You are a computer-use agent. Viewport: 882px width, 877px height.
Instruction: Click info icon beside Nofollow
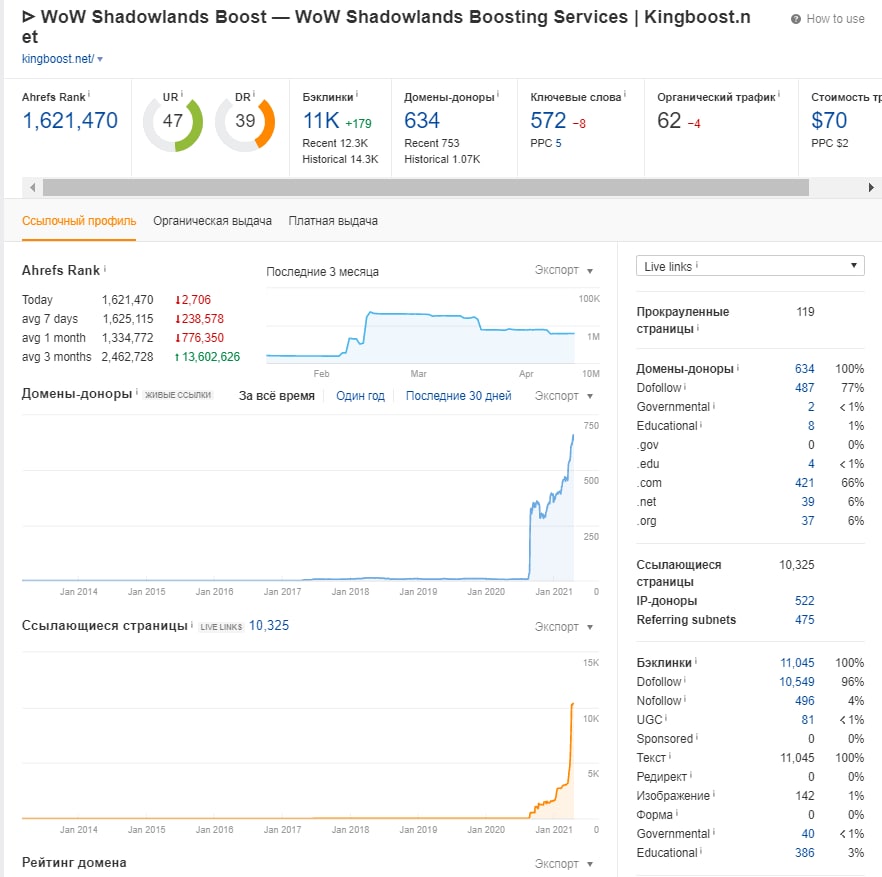click(x=685, y=699)
